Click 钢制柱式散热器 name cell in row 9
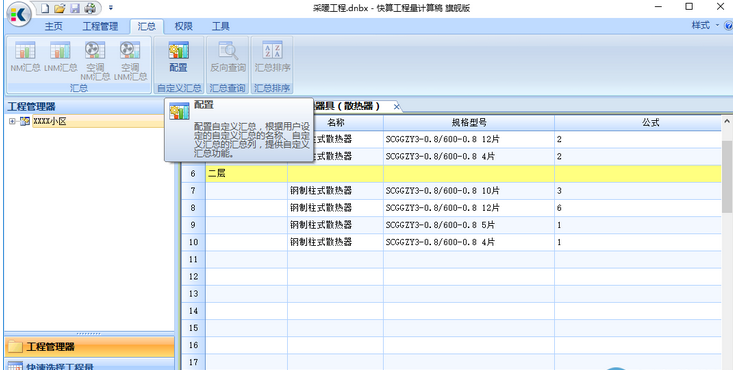733x370 pixels. click(335, 225)
